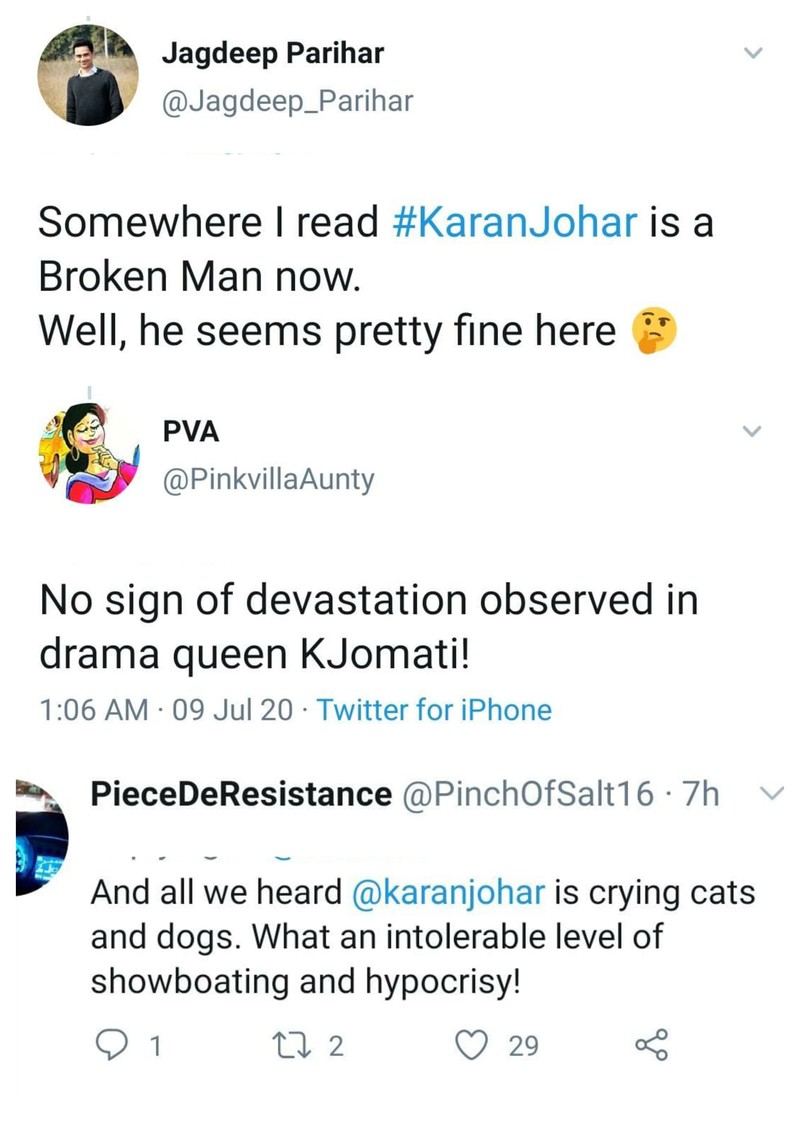Open PVA's cartoon avatar
The height and width of the screenshot is (1127, 800).
point(87,453)
